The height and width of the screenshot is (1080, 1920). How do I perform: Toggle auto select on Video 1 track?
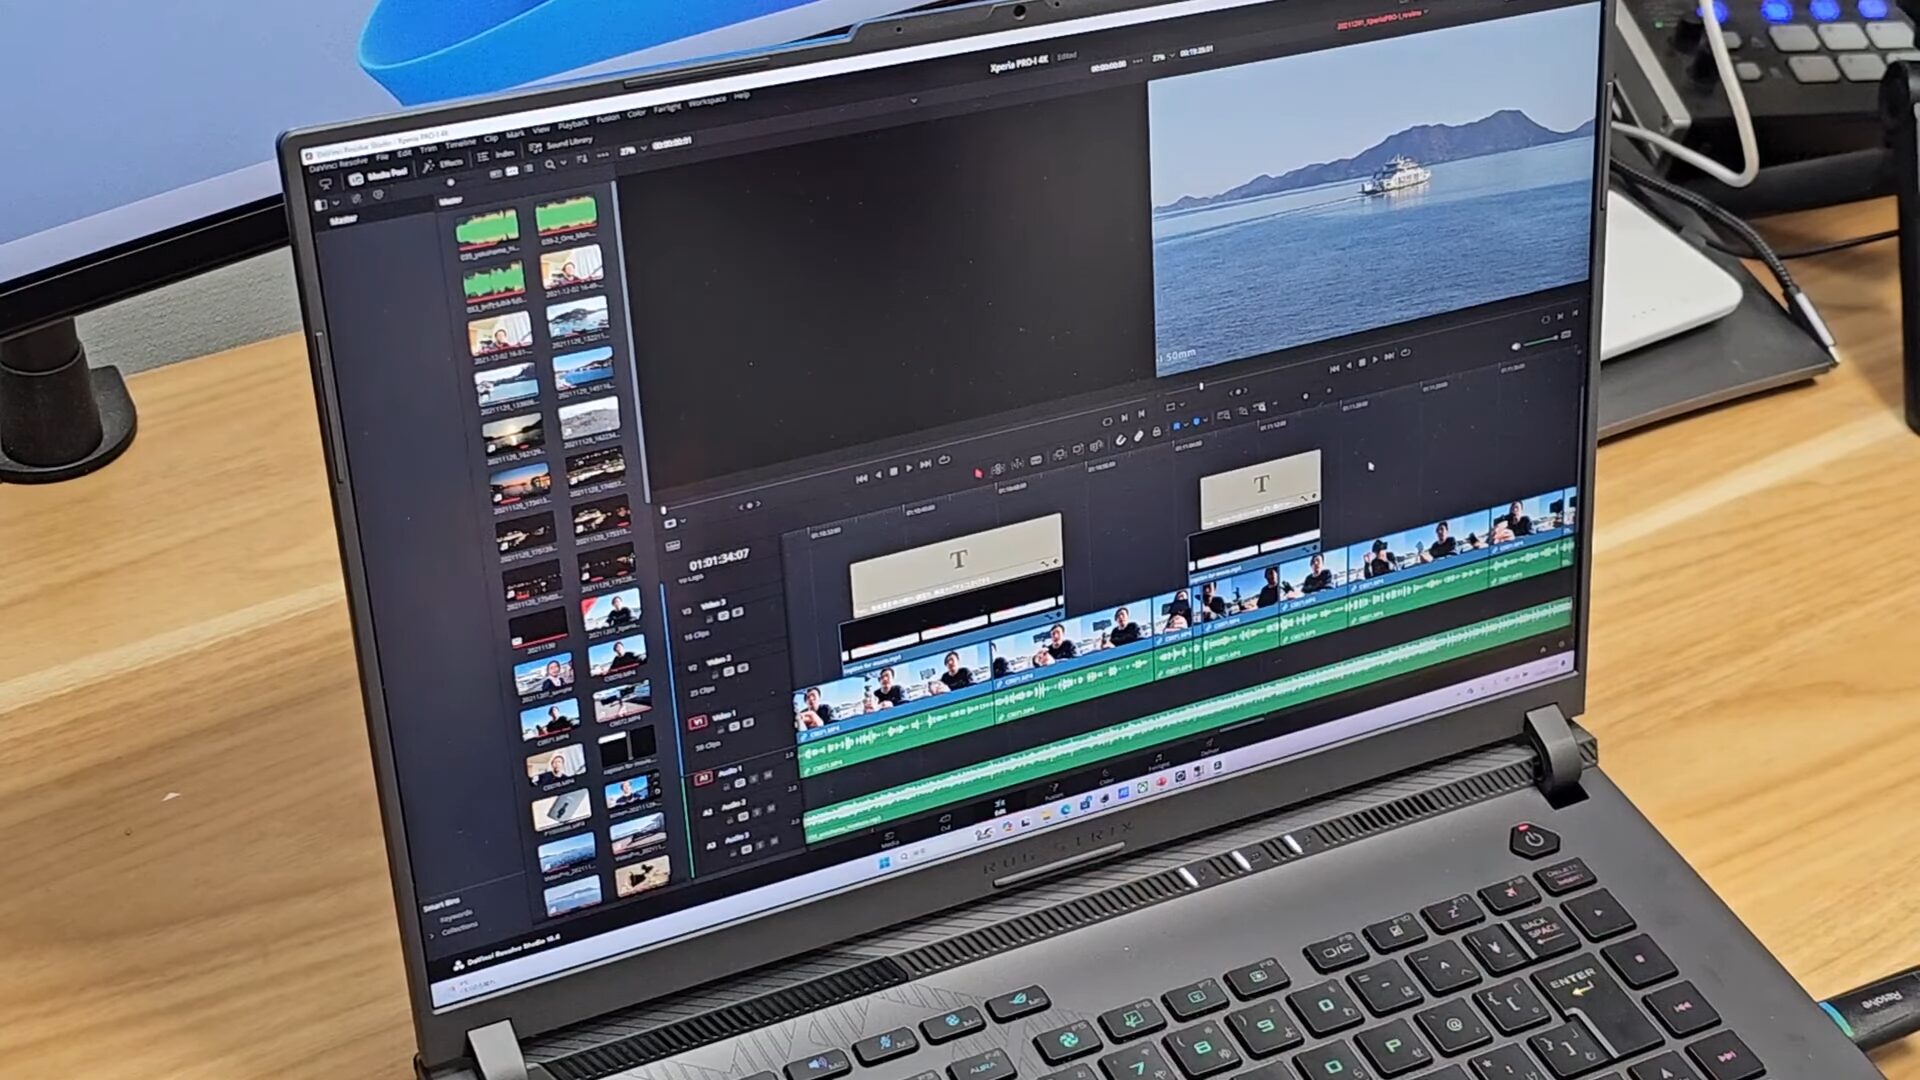(734, 726)
